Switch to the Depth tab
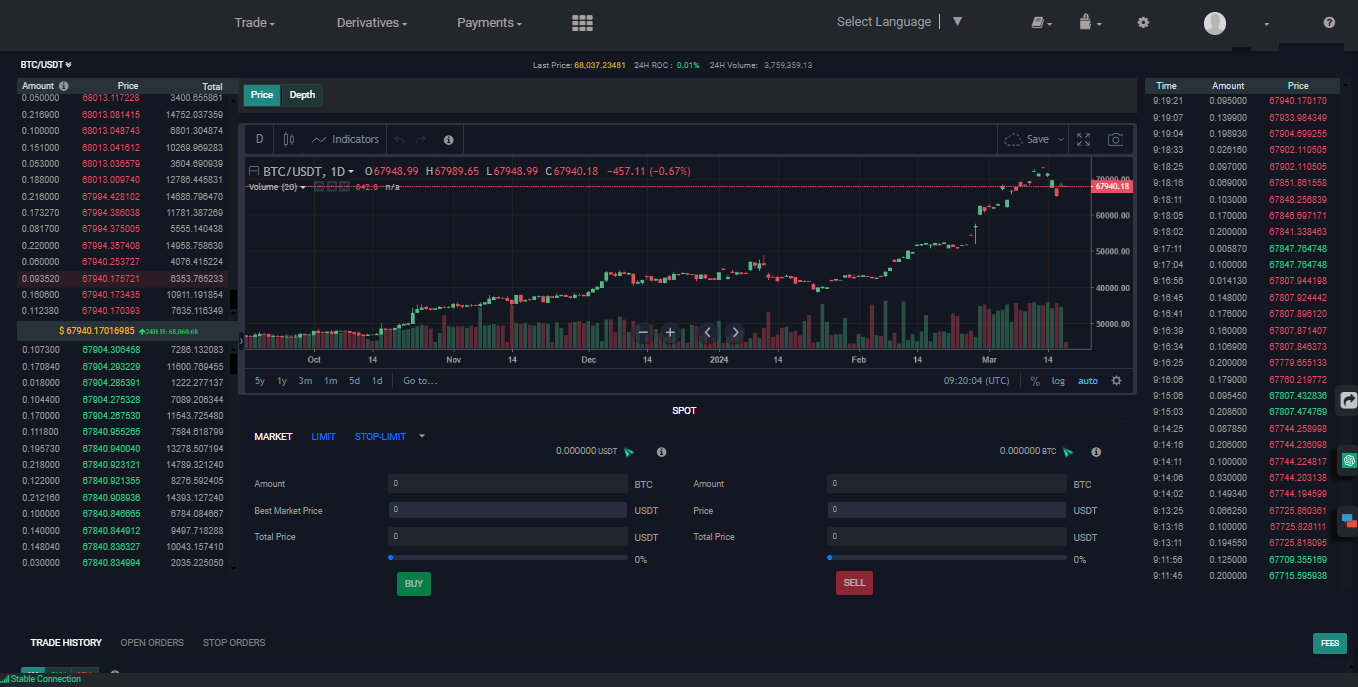Viewport: 1358px width, 687px height. (302, 94)
